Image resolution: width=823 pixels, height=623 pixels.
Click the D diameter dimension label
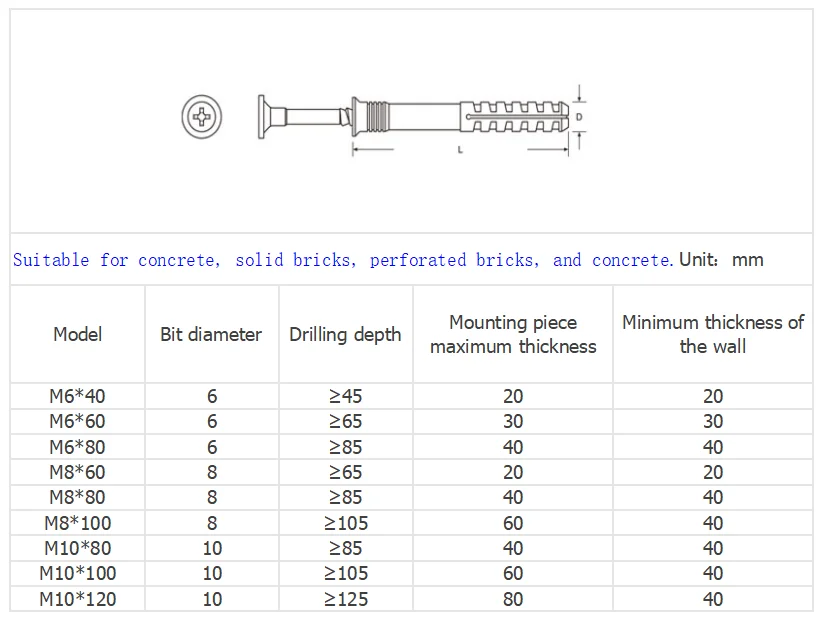tap(580, 116)
